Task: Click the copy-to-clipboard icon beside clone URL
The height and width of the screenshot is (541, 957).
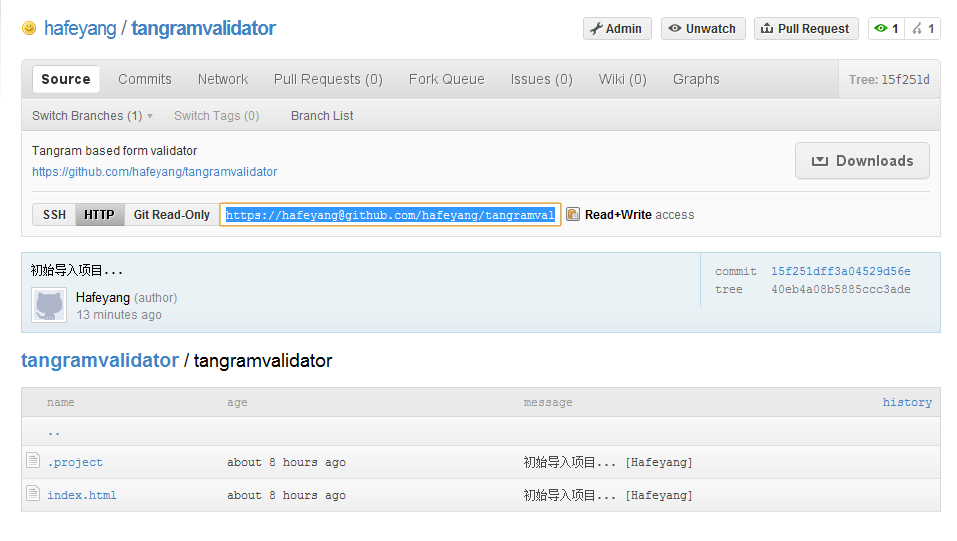Action: [x=572, y=214]
